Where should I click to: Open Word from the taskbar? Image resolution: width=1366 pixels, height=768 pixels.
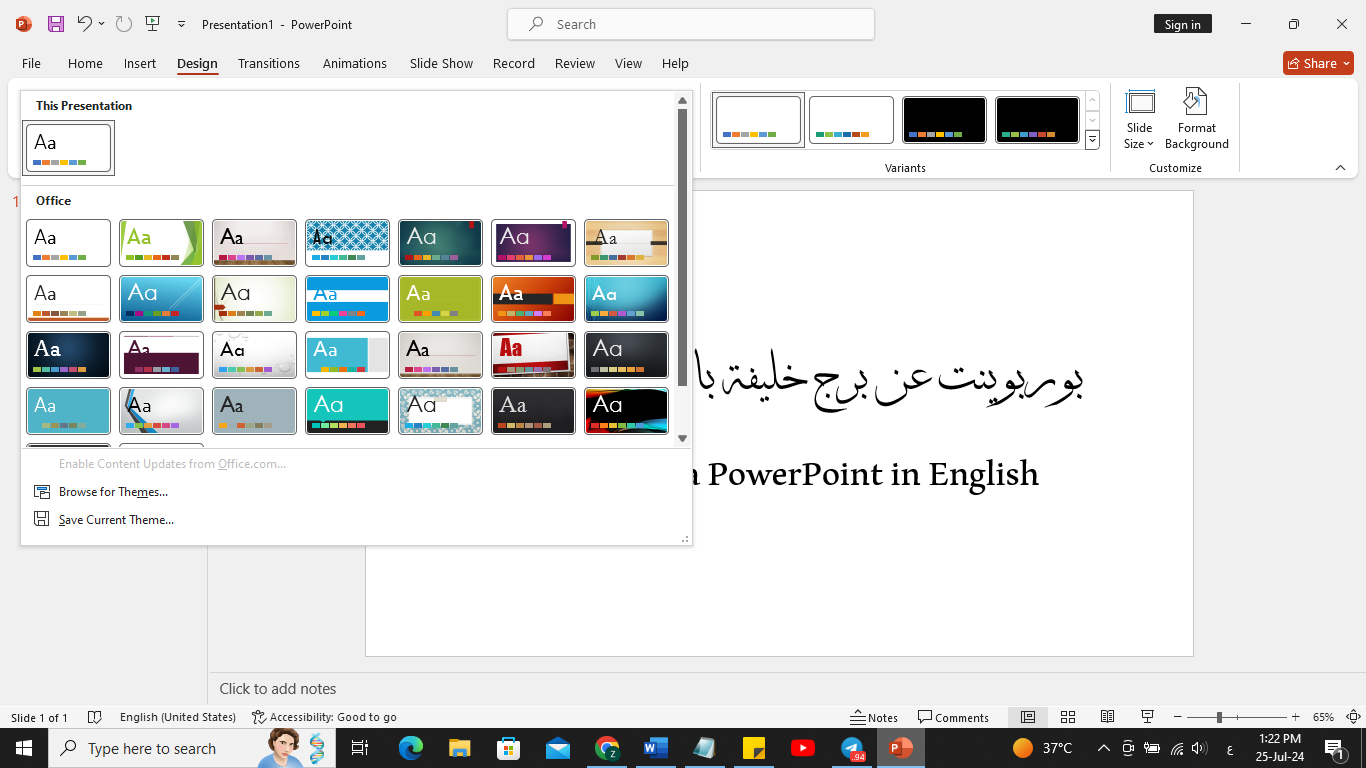656,748
